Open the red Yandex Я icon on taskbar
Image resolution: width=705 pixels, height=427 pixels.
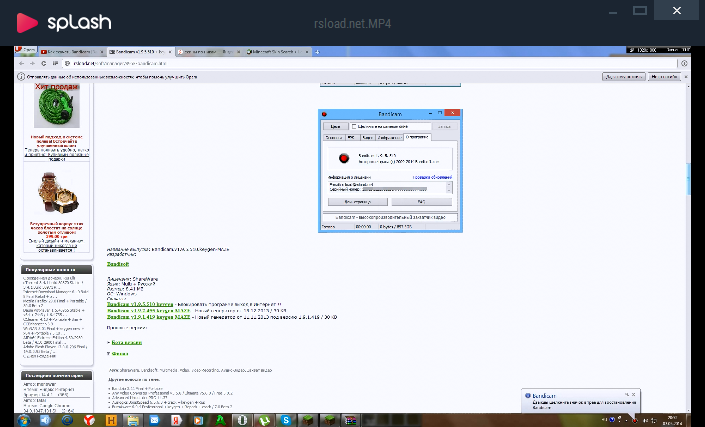(176, 420)
